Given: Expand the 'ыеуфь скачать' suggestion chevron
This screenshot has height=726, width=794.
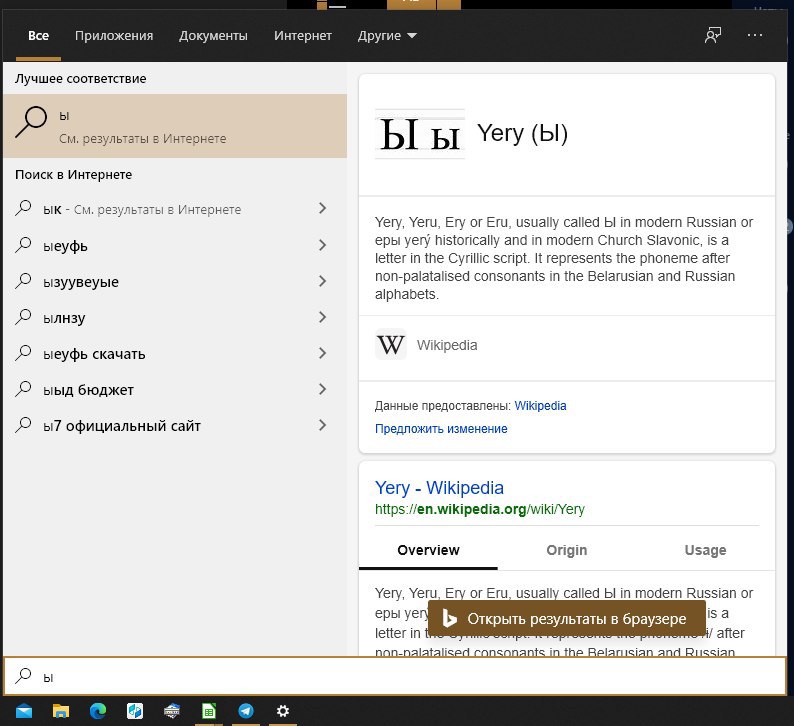Looking at the screenshot, I should tap(323, 353).
